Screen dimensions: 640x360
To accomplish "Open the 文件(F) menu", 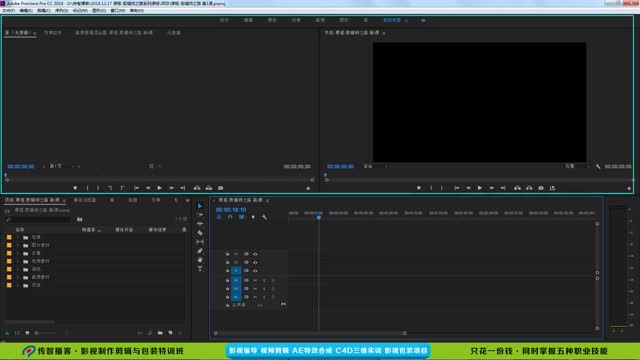I will tap(9, 11).
